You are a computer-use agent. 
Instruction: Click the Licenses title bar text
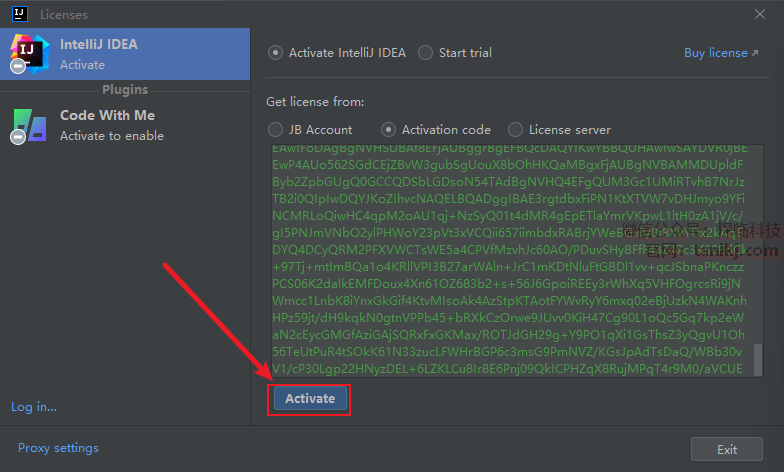64,14
